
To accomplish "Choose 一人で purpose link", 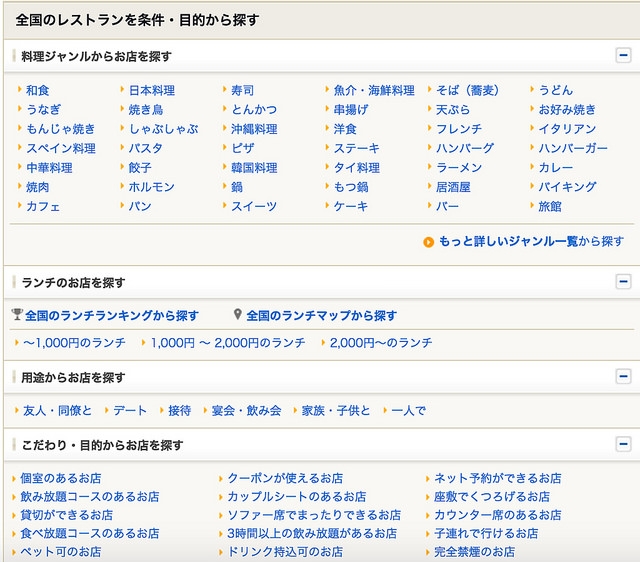I will tap(409, 411).
